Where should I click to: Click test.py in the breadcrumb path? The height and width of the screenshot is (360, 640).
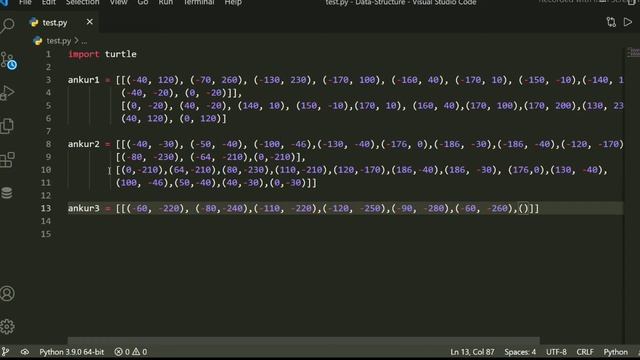[58, 41]
